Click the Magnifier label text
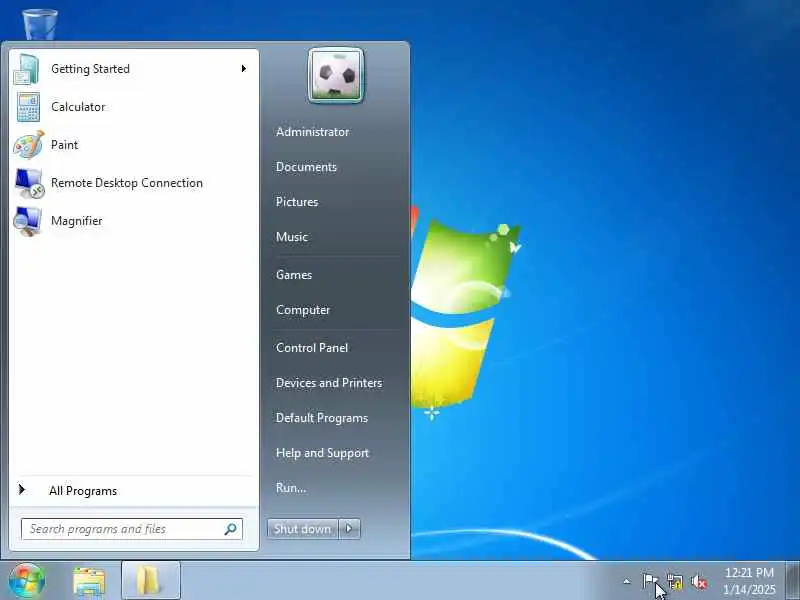This screenshot has width=800, height=600. click(x=77, y=221)
